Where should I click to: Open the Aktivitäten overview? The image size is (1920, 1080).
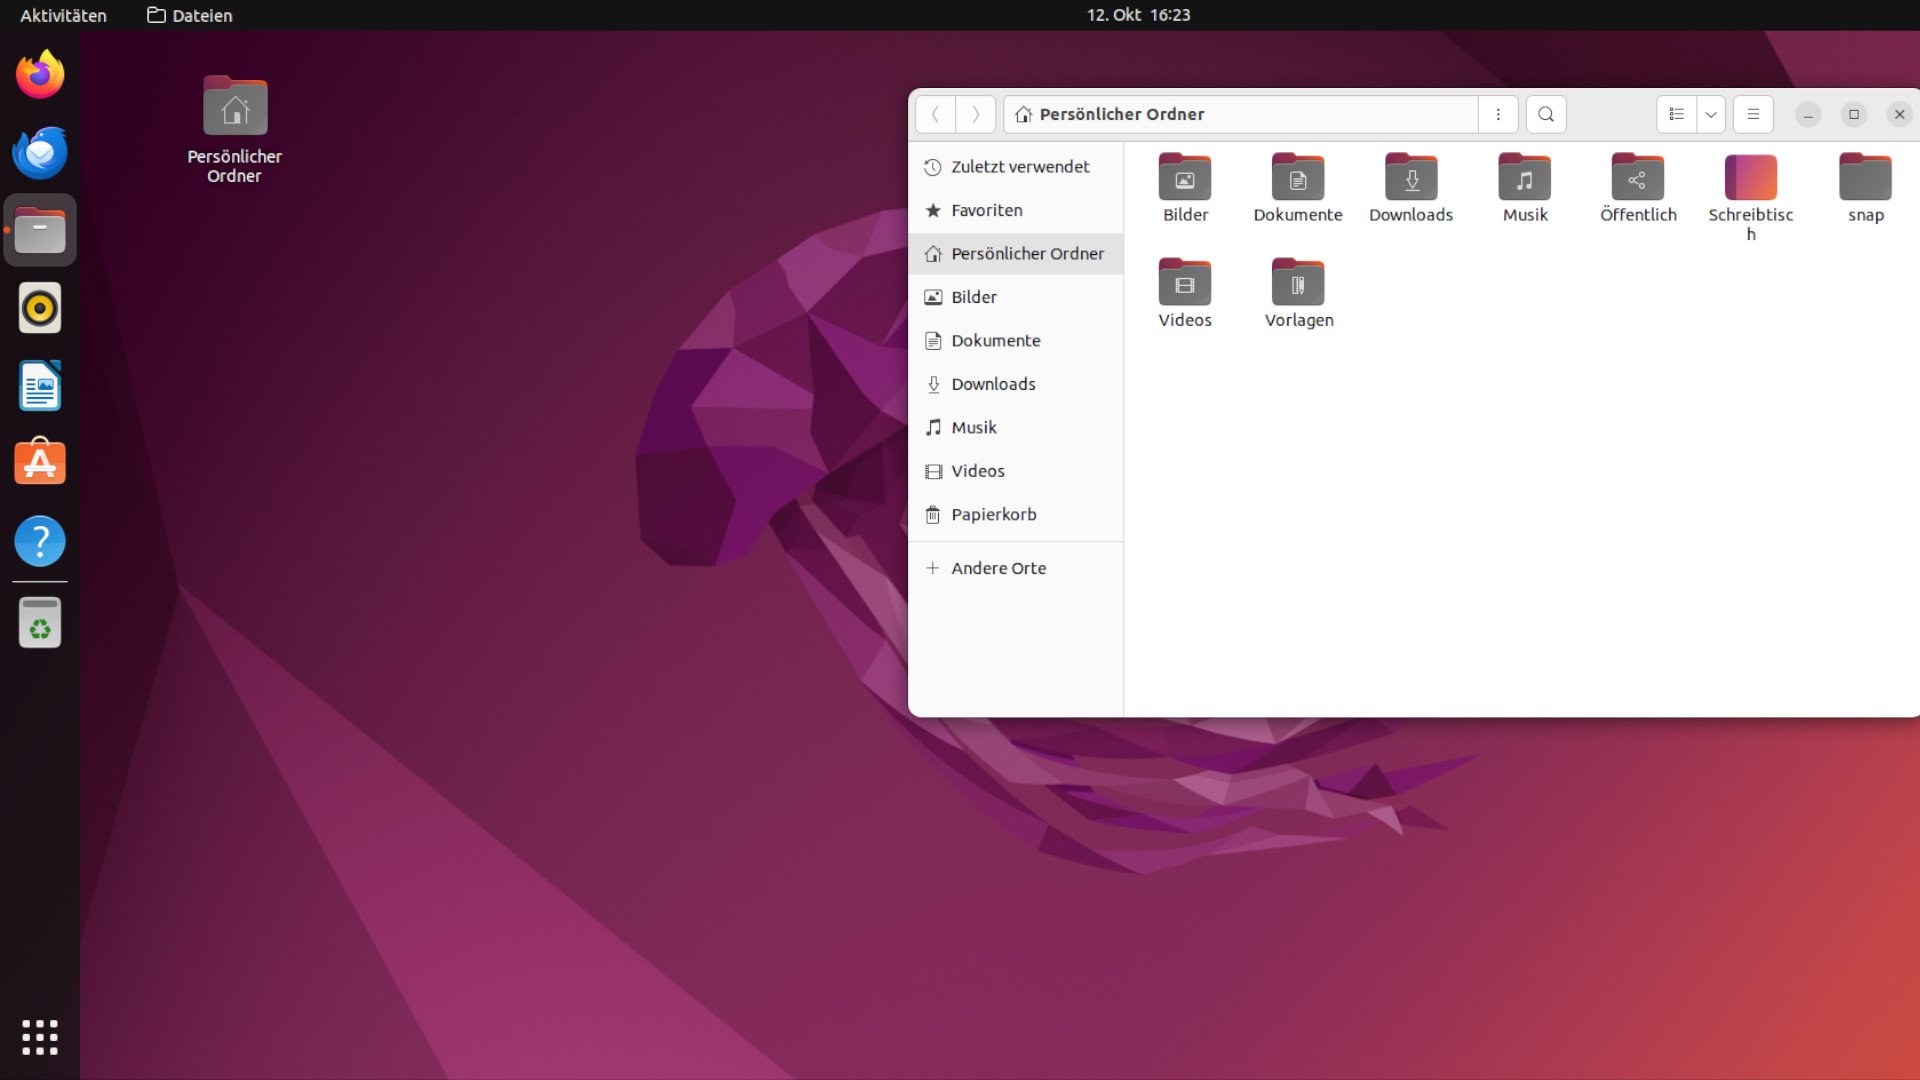coord(63,15)
